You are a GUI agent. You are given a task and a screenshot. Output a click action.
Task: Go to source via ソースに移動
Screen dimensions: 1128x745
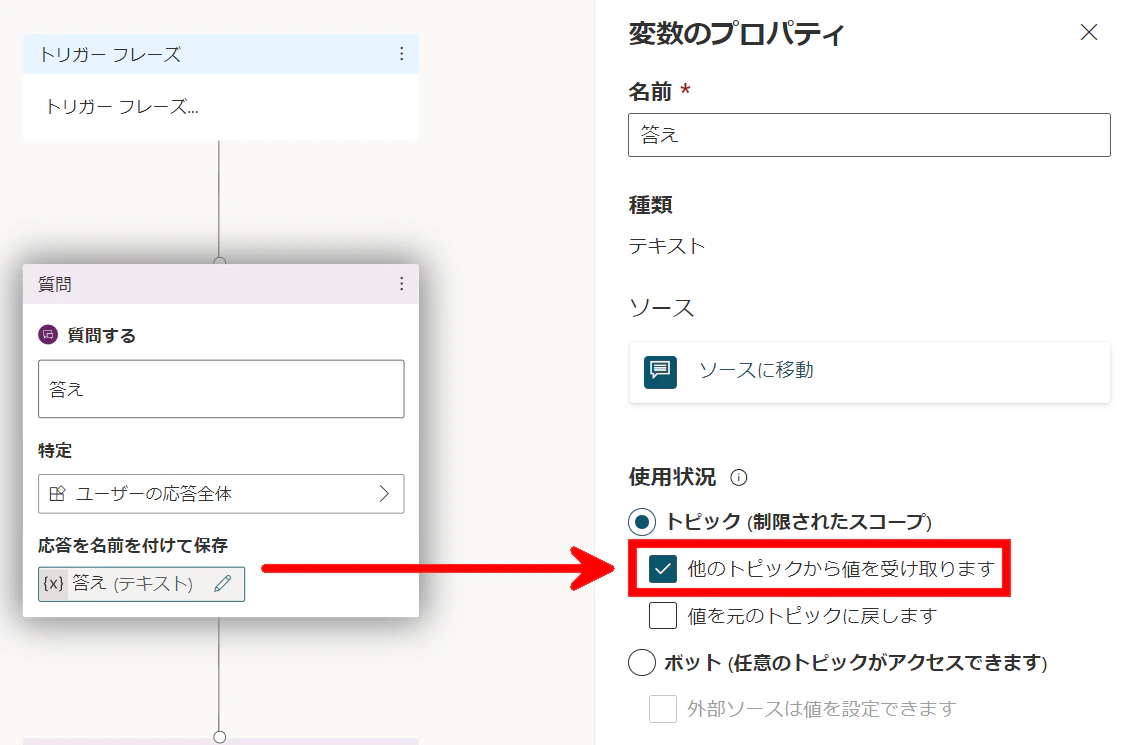pos(869,372)
